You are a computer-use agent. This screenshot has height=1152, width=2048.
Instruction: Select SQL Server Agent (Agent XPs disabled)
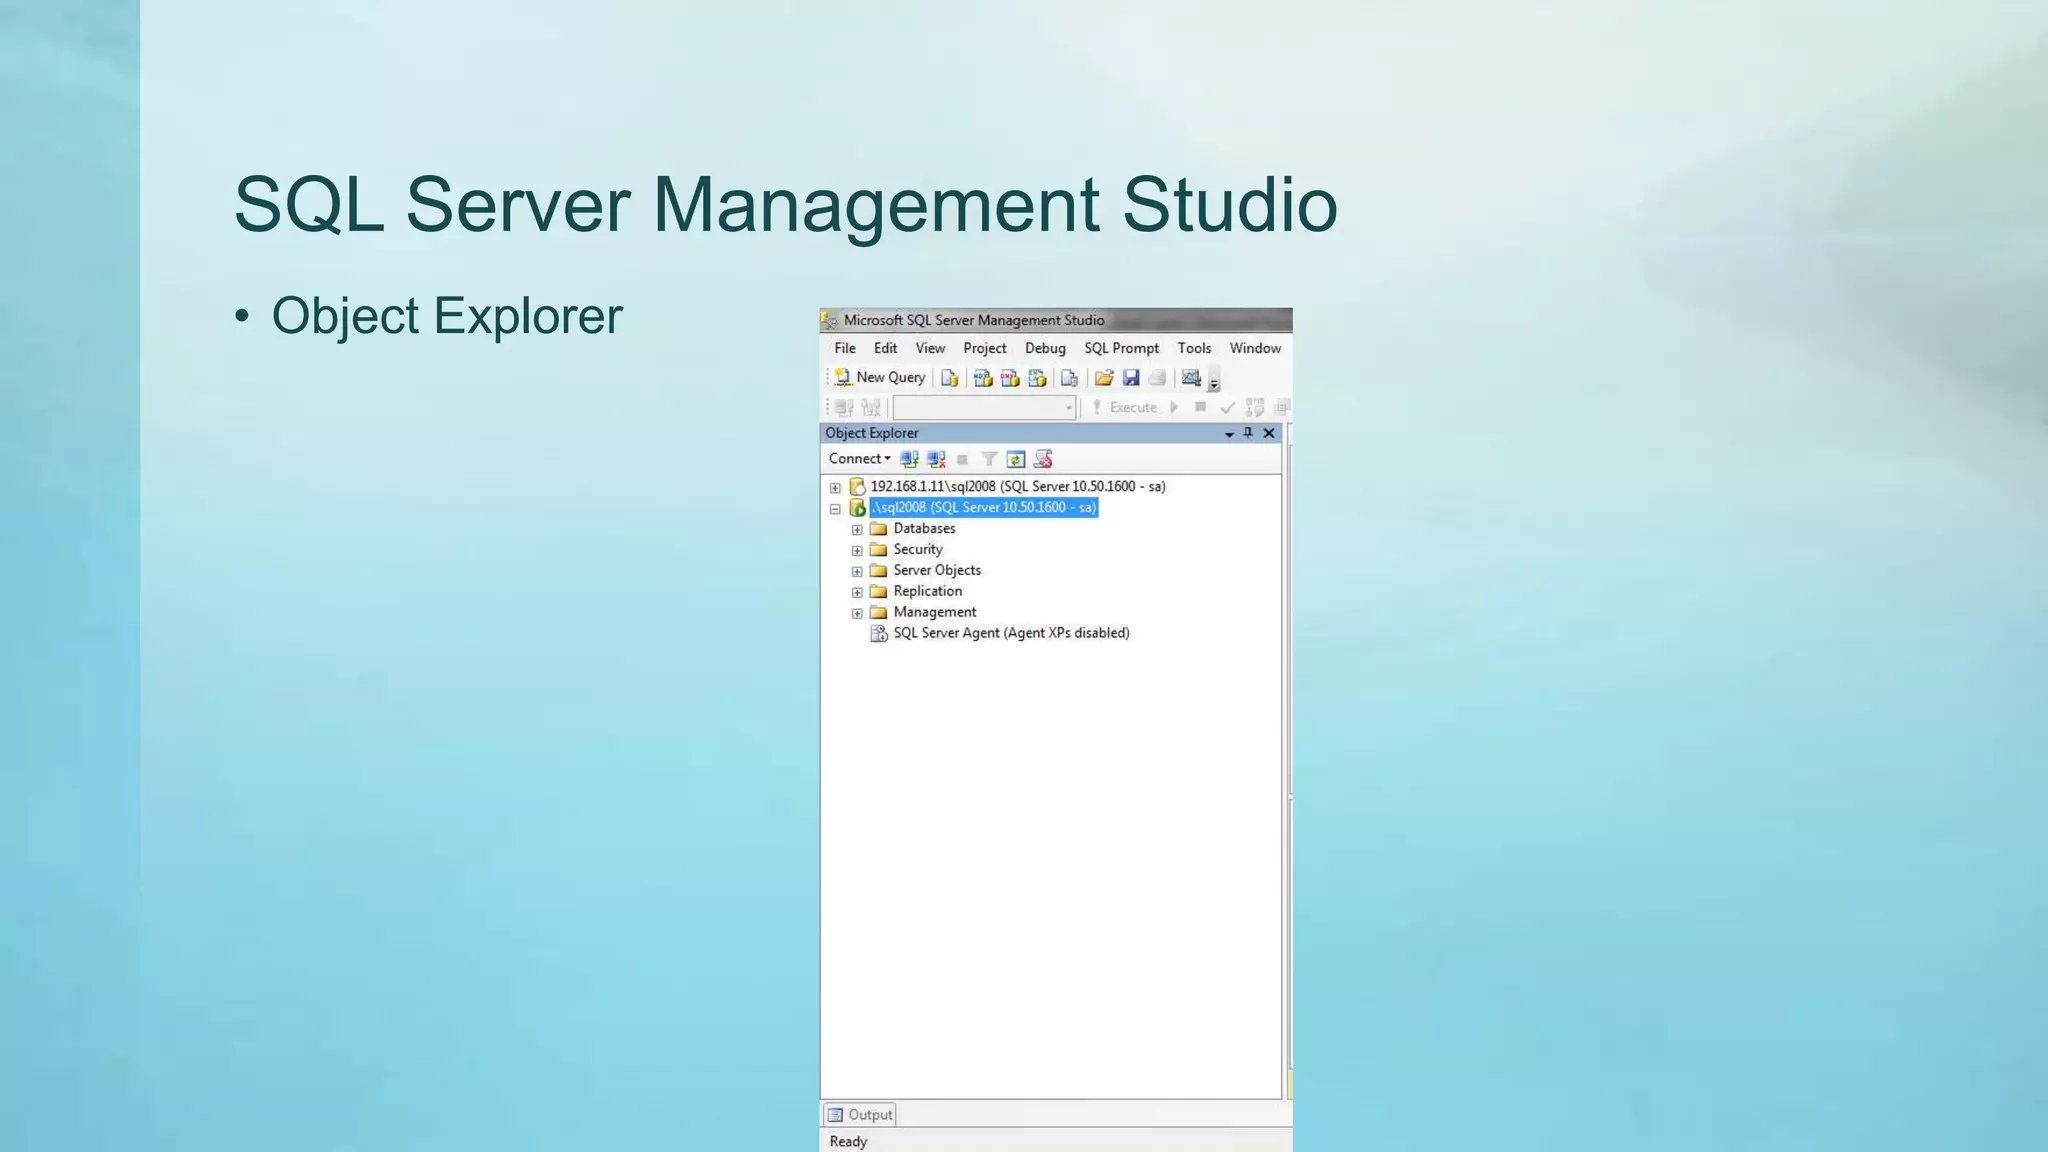point(1011,634)
